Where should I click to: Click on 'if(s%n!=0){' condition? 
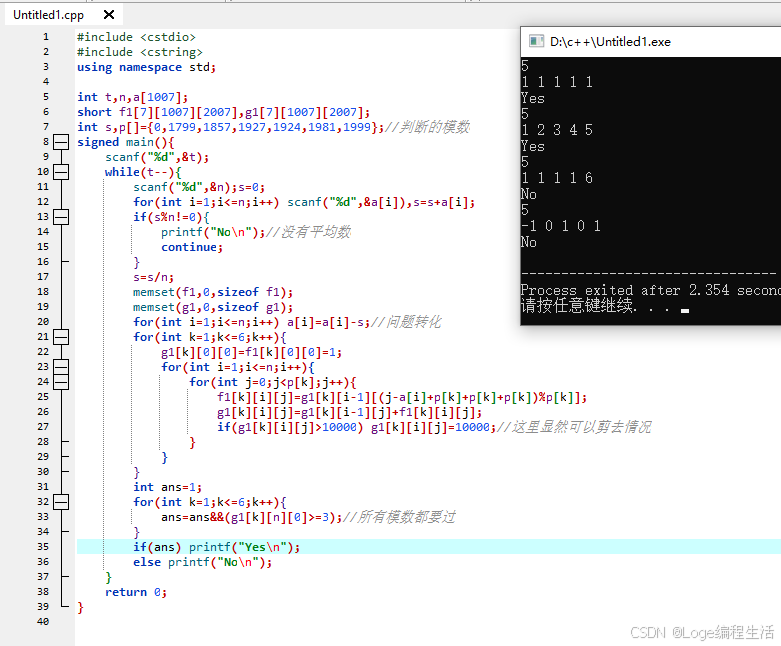171,217
